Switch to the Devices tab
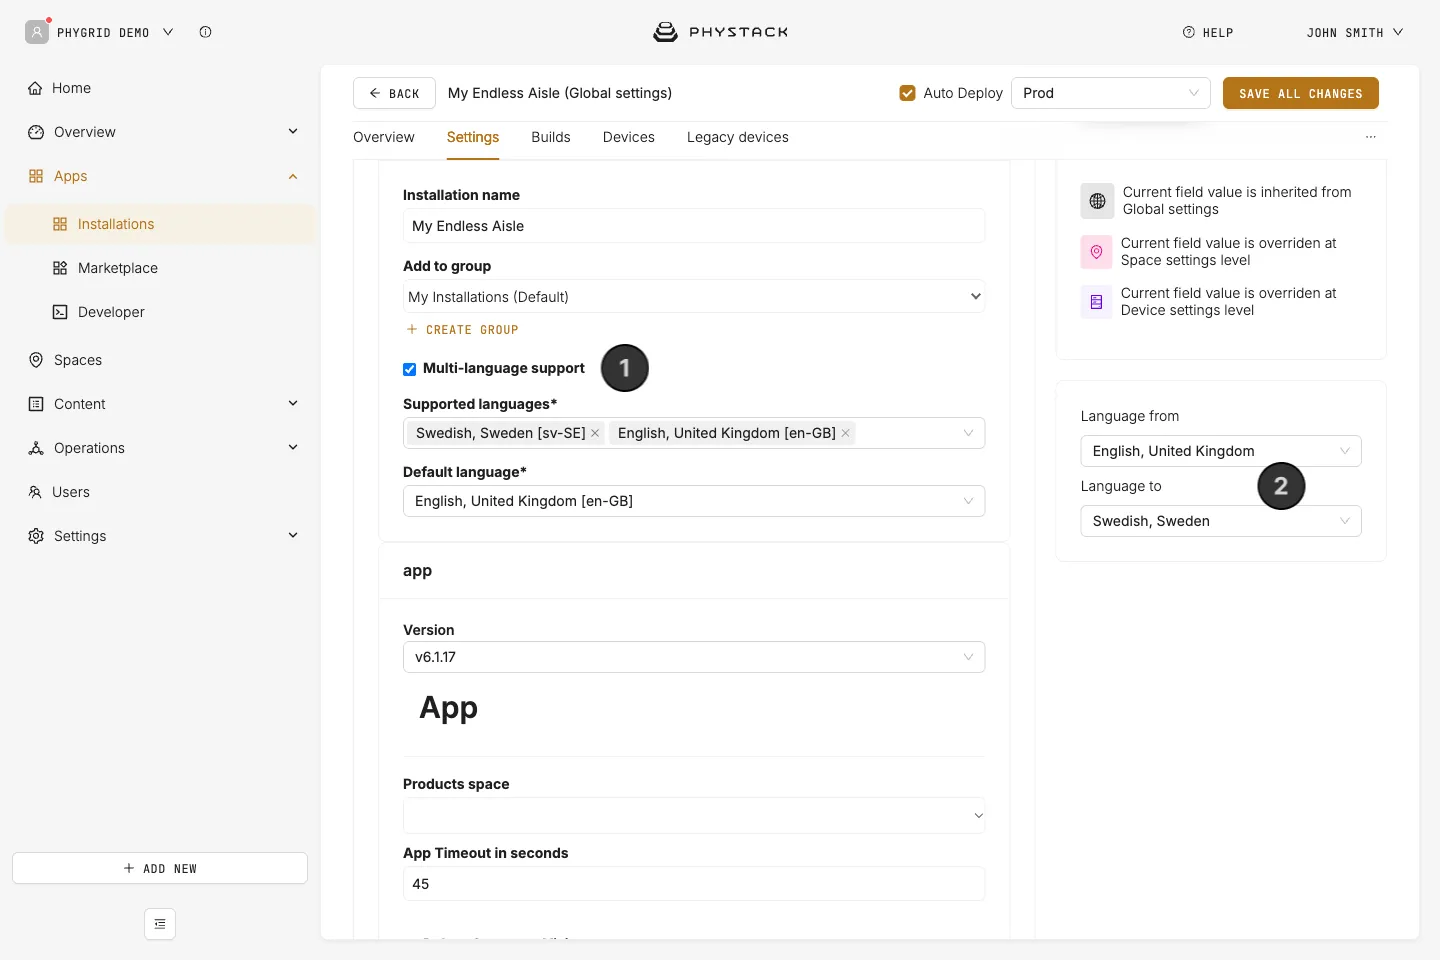This screenshot has width=1440, height=960. click(x=629, y=137)
